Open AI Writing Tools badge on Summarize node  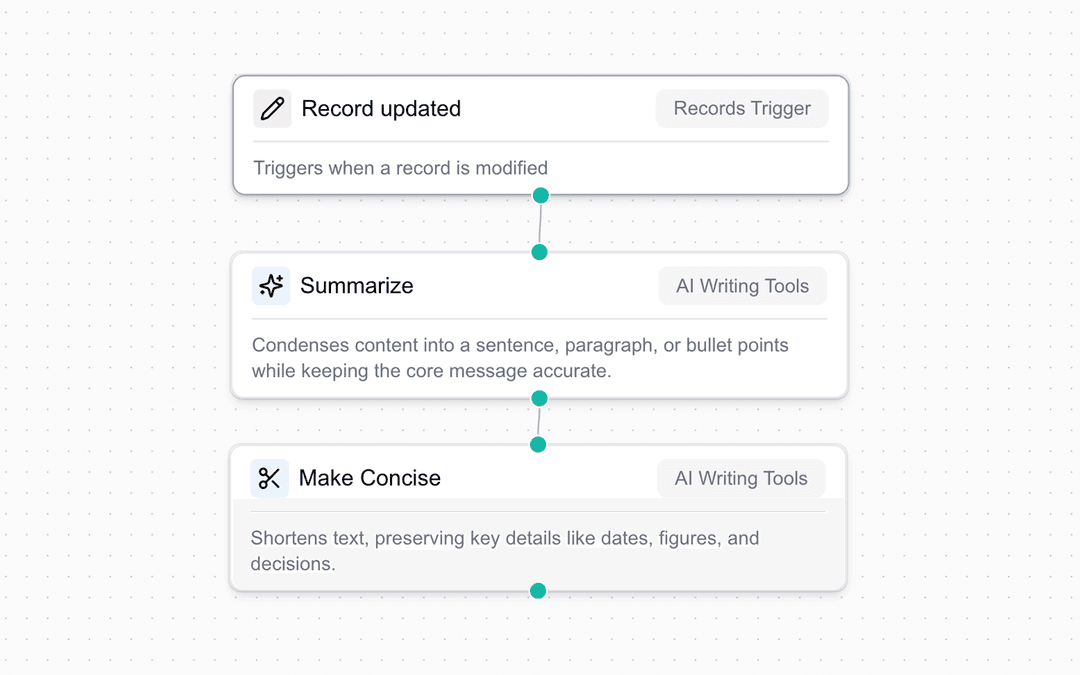(742, 286)
